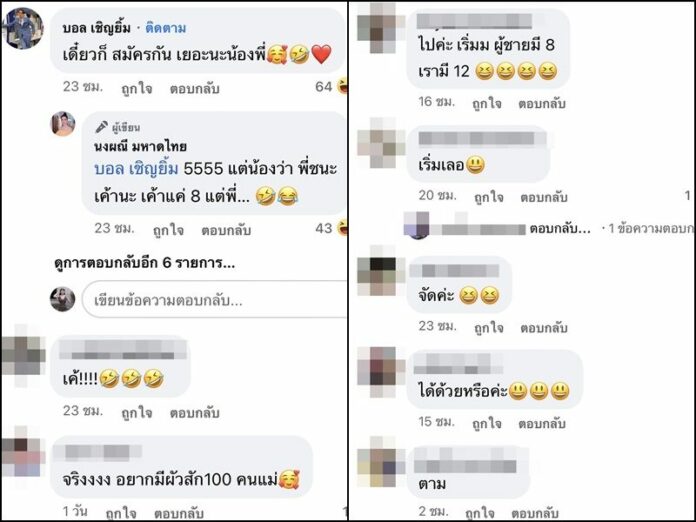
Task: Open นงผณี มหาดไทย author avatar
Action: pyautogui.click(x=63, y=123)
